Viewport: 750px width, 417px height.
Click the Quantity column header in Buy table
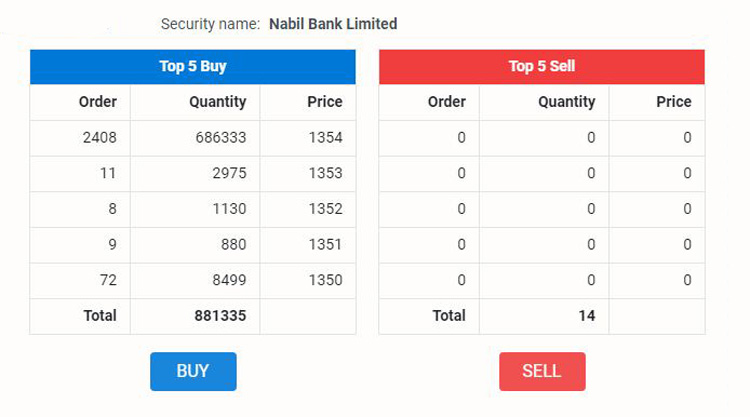pos(217,102)
